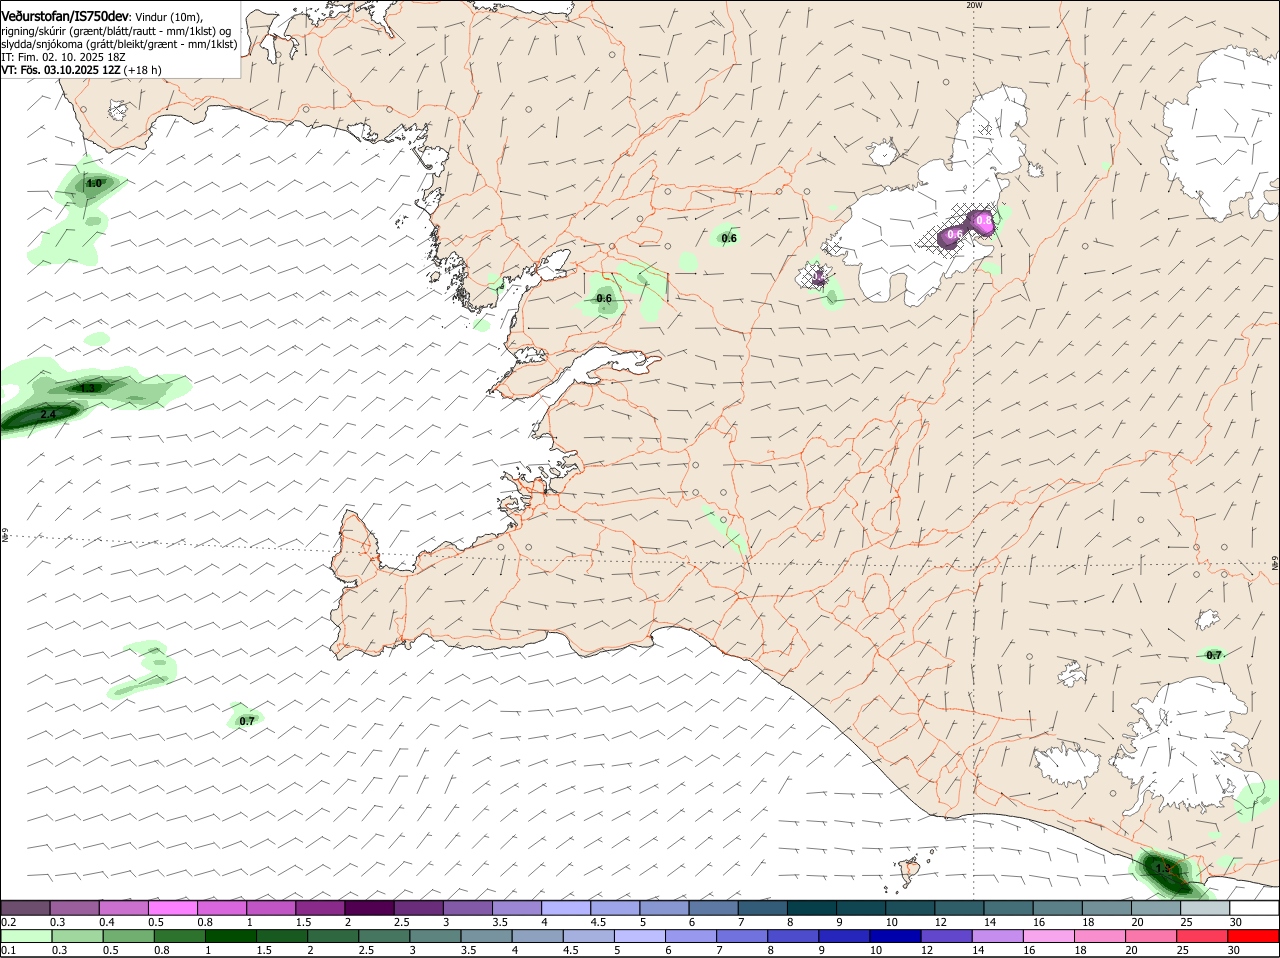Viewport: 1280px width, 958px height.
Task: Click the small island off the south coast
Action: pyautogui.click(x=910, y=872)
